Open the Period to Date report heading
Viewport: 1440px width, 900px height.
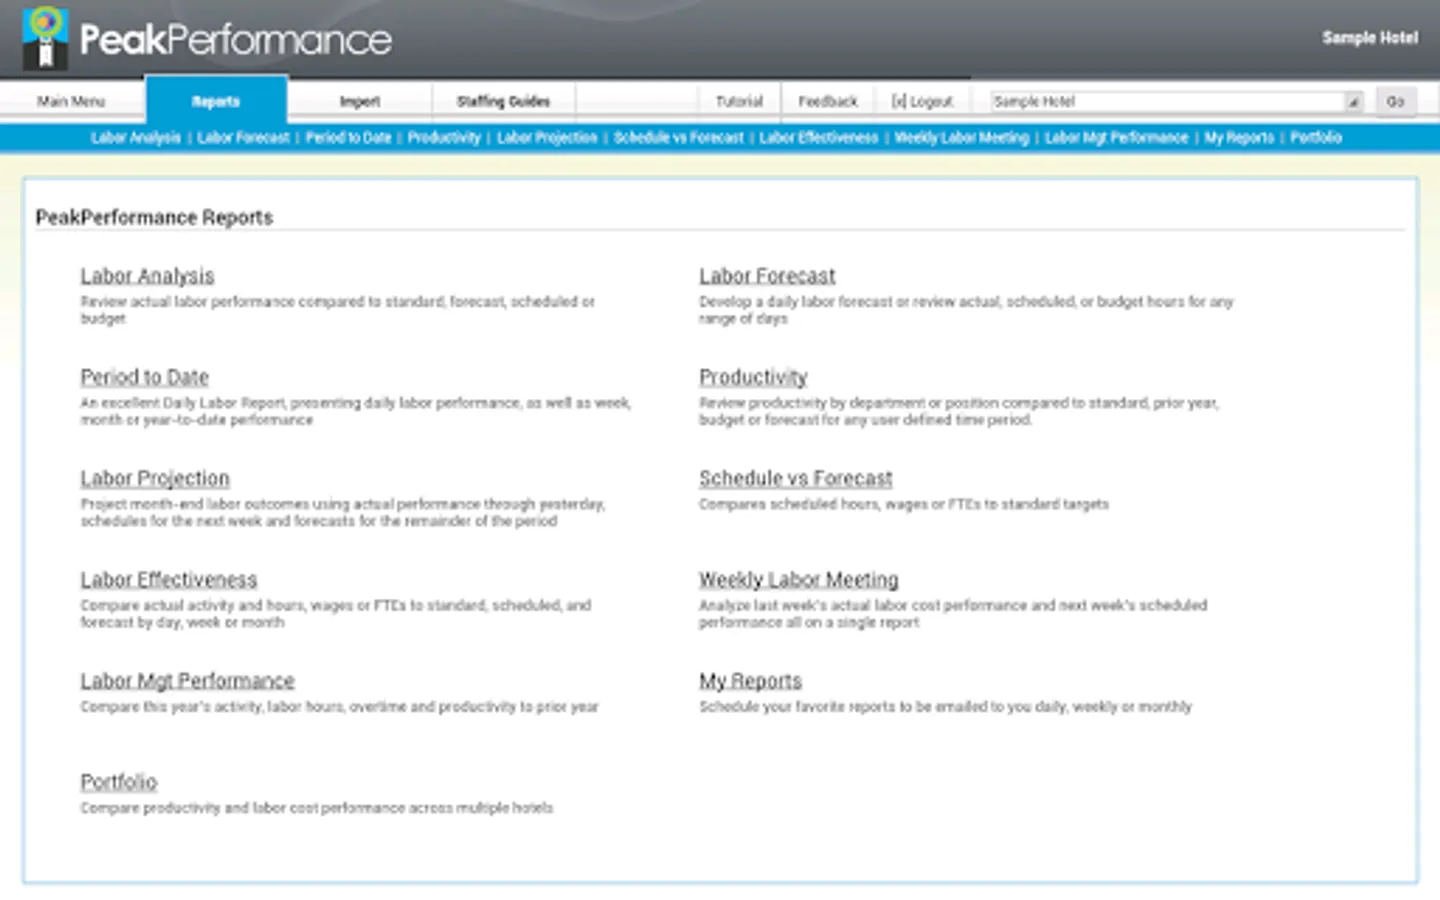(x=145, y=377)
